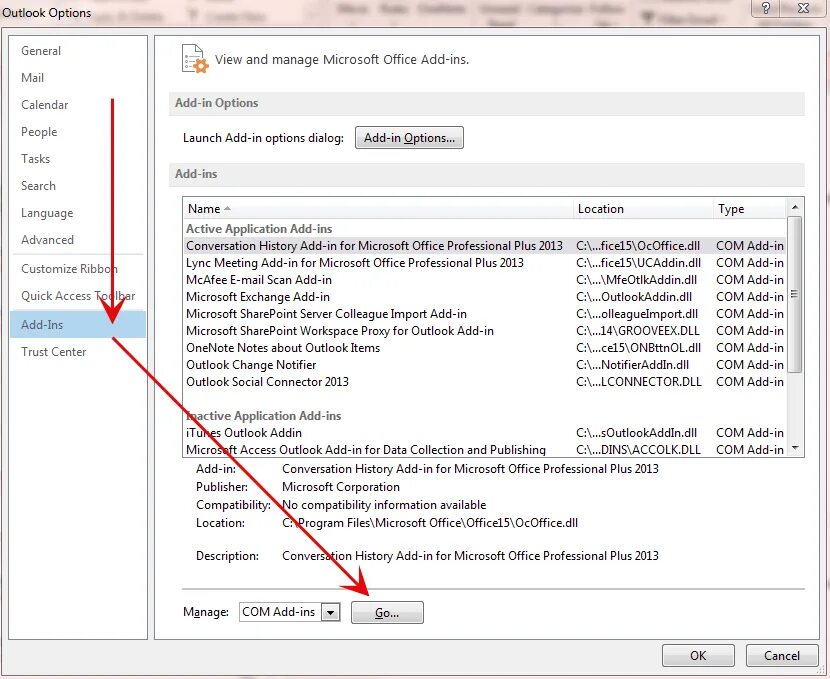Click scrollbar down arrow in add-ins list

coord(795,448)
